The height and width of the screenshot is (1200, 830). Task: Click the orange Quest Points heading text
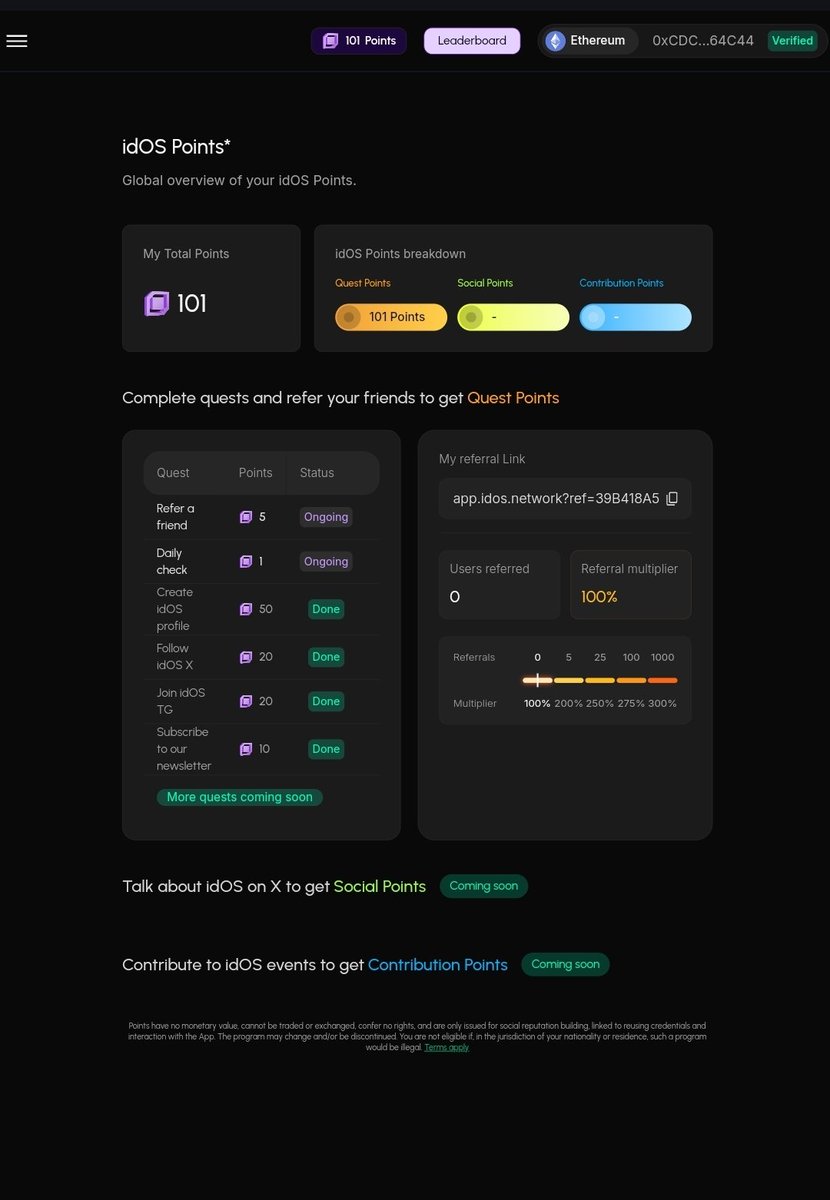point(513,398)
